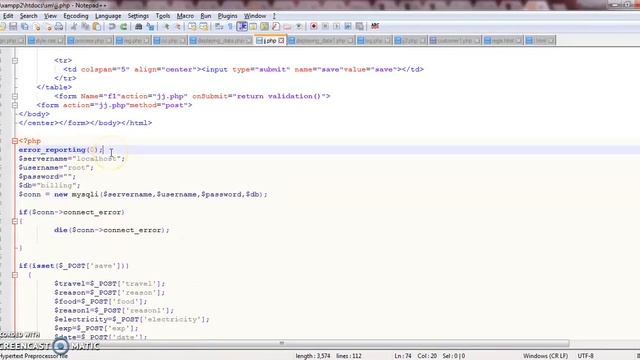Click the Close document toolbar icon
640x360 pixels.
tap(37, 27)
